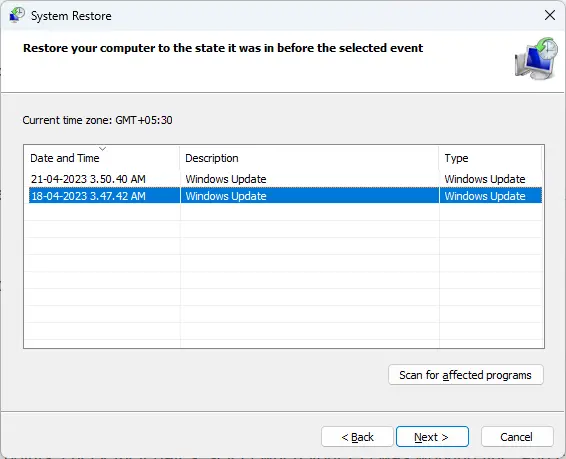Click the System Restore monitor clock graphic
The height and width of the screenshot is (459, 566).
point(536,58)
